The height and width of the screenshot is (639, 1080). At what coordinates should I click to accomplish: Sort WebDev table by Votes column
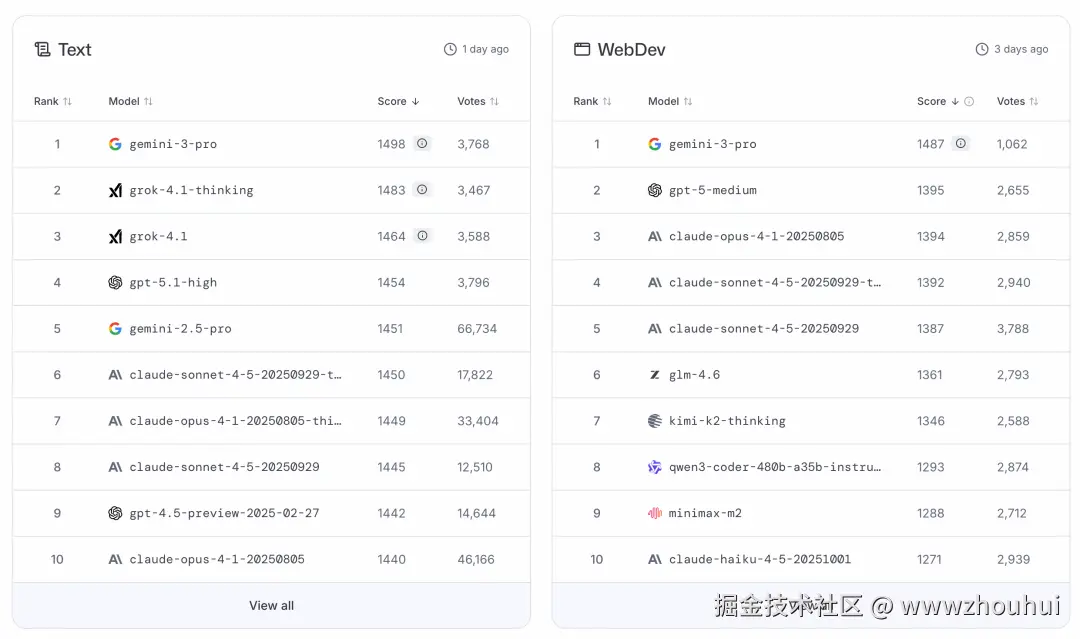[x=1017, y=101]
